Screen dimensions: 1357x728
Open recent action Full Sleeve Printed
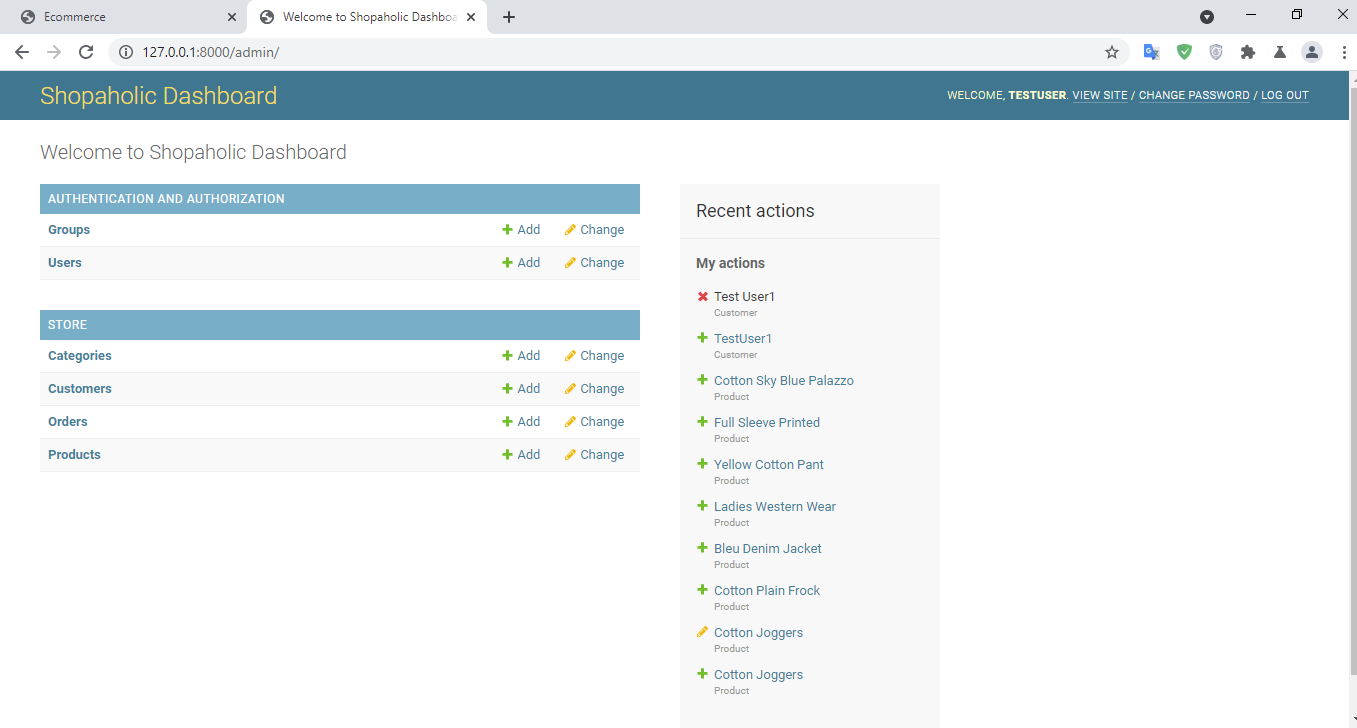767,423
